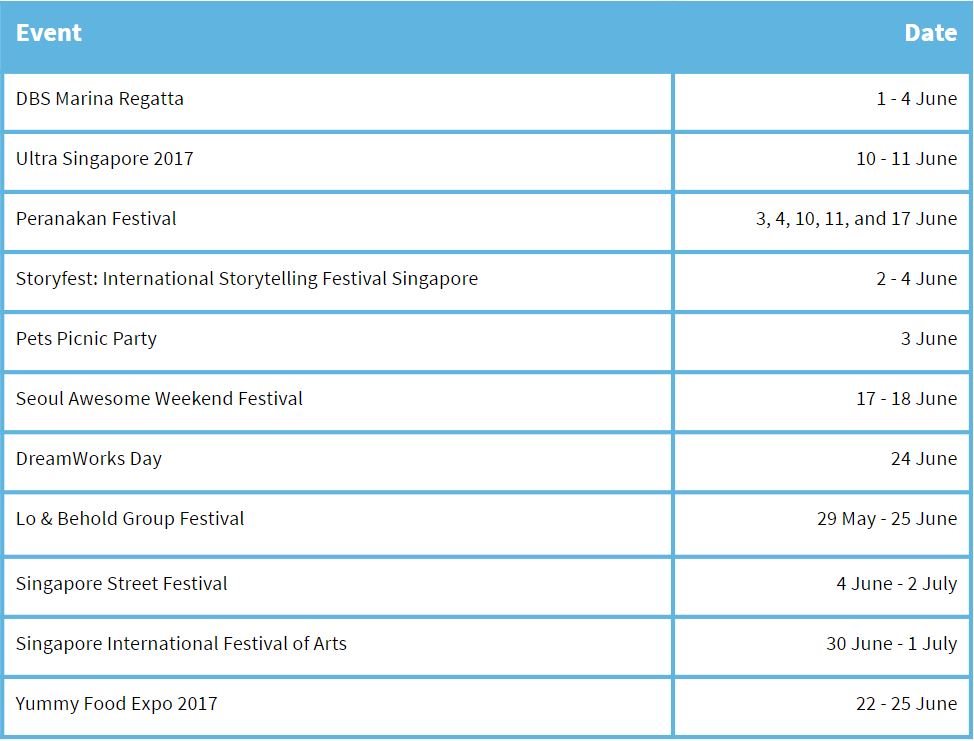This screenshot has width=974, height=741.
Task: Click Seoul Awesome Weekend Festival entry
Action: point(159,399)
